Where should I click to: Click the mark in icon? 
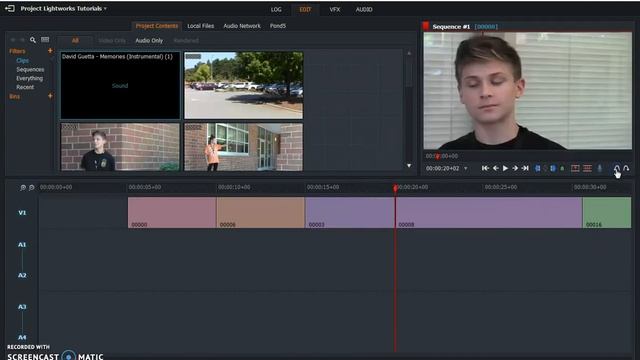coord(538,168)
